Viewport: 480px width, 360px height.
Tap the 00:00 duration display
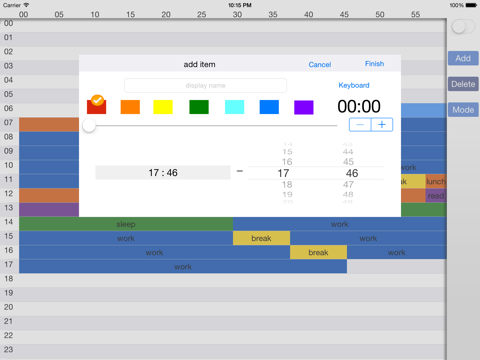(359, 106)
